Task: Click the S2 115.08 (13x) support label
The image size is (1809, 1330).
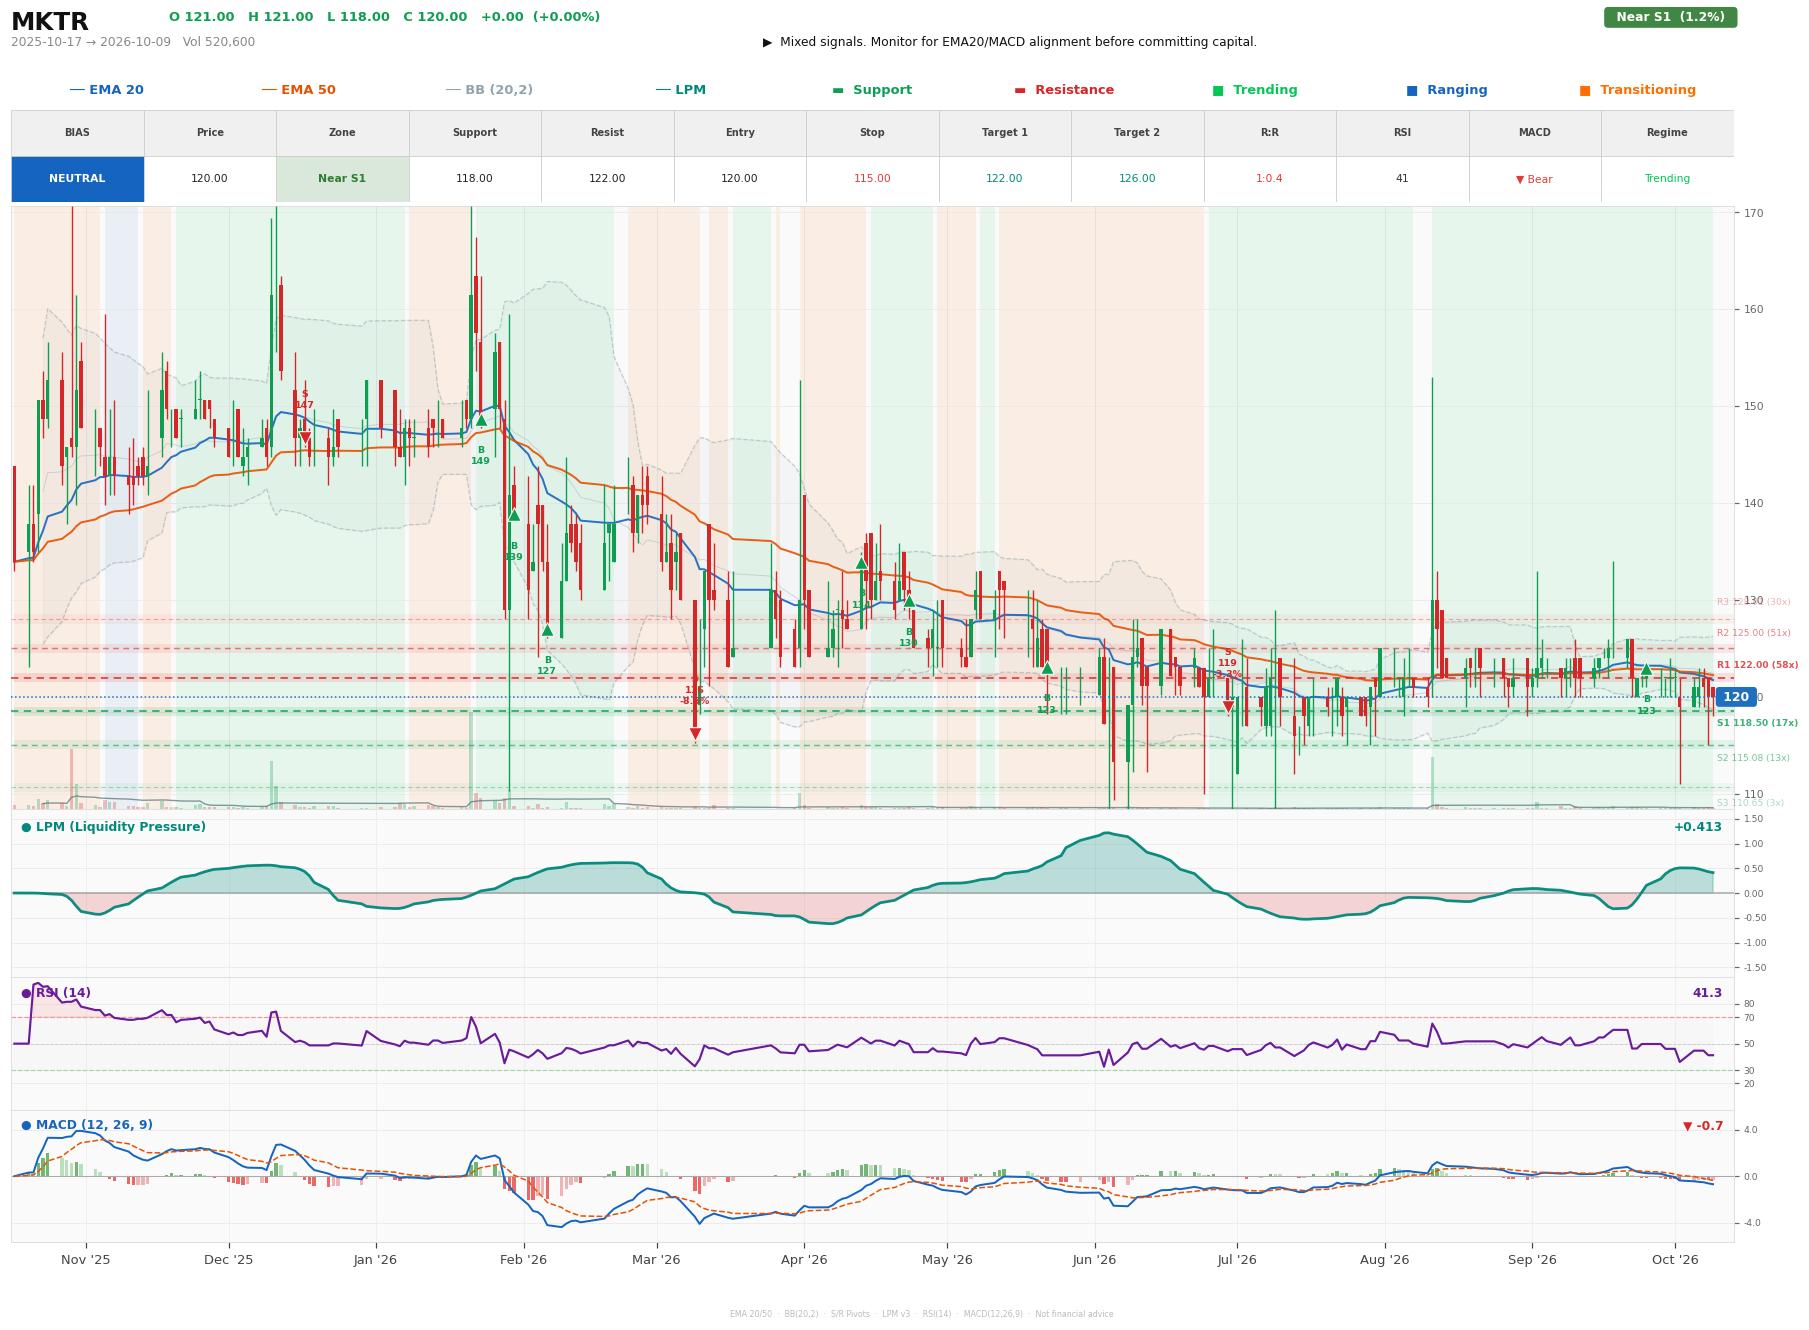Action: (1753, 758)
